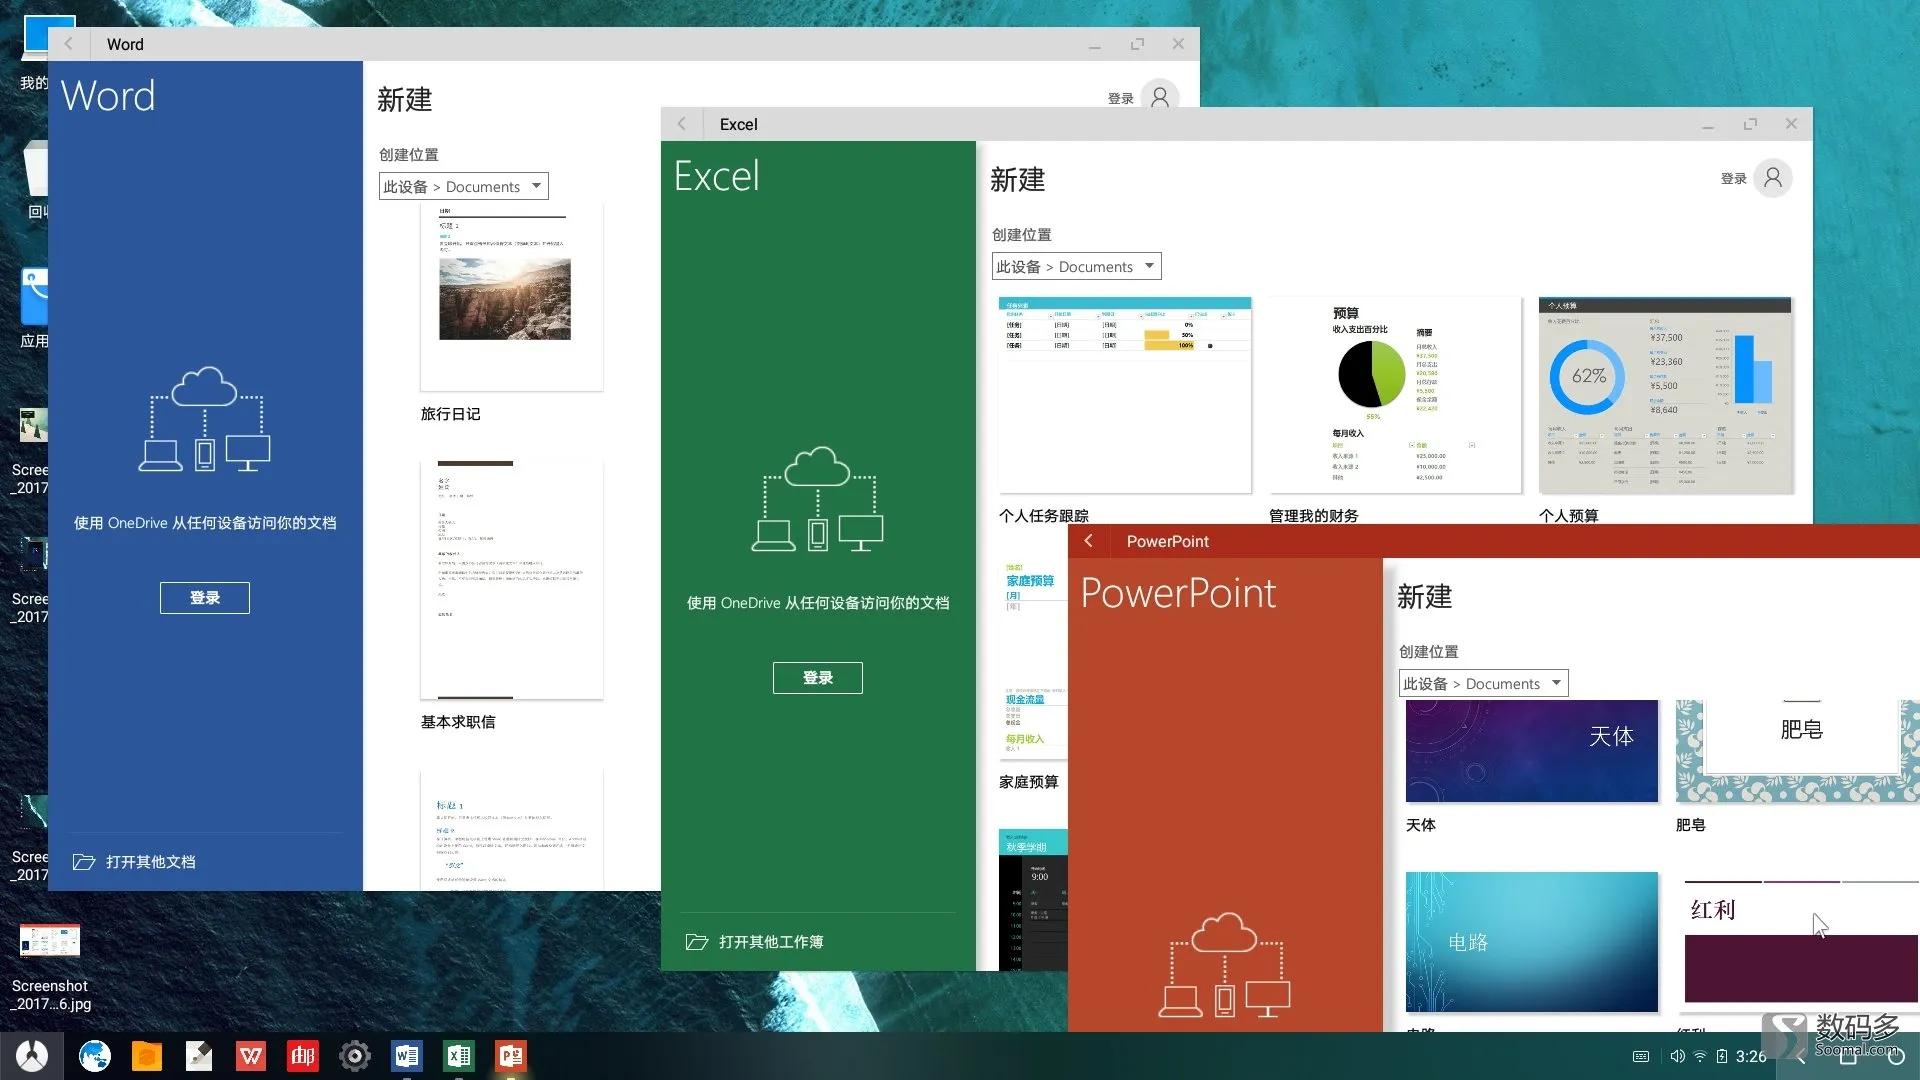Image resolution: width=1920 pixels, height=1080 pixels.
Task: Click 打开其他工作簿 in Excel
Action: coord(771,942)
